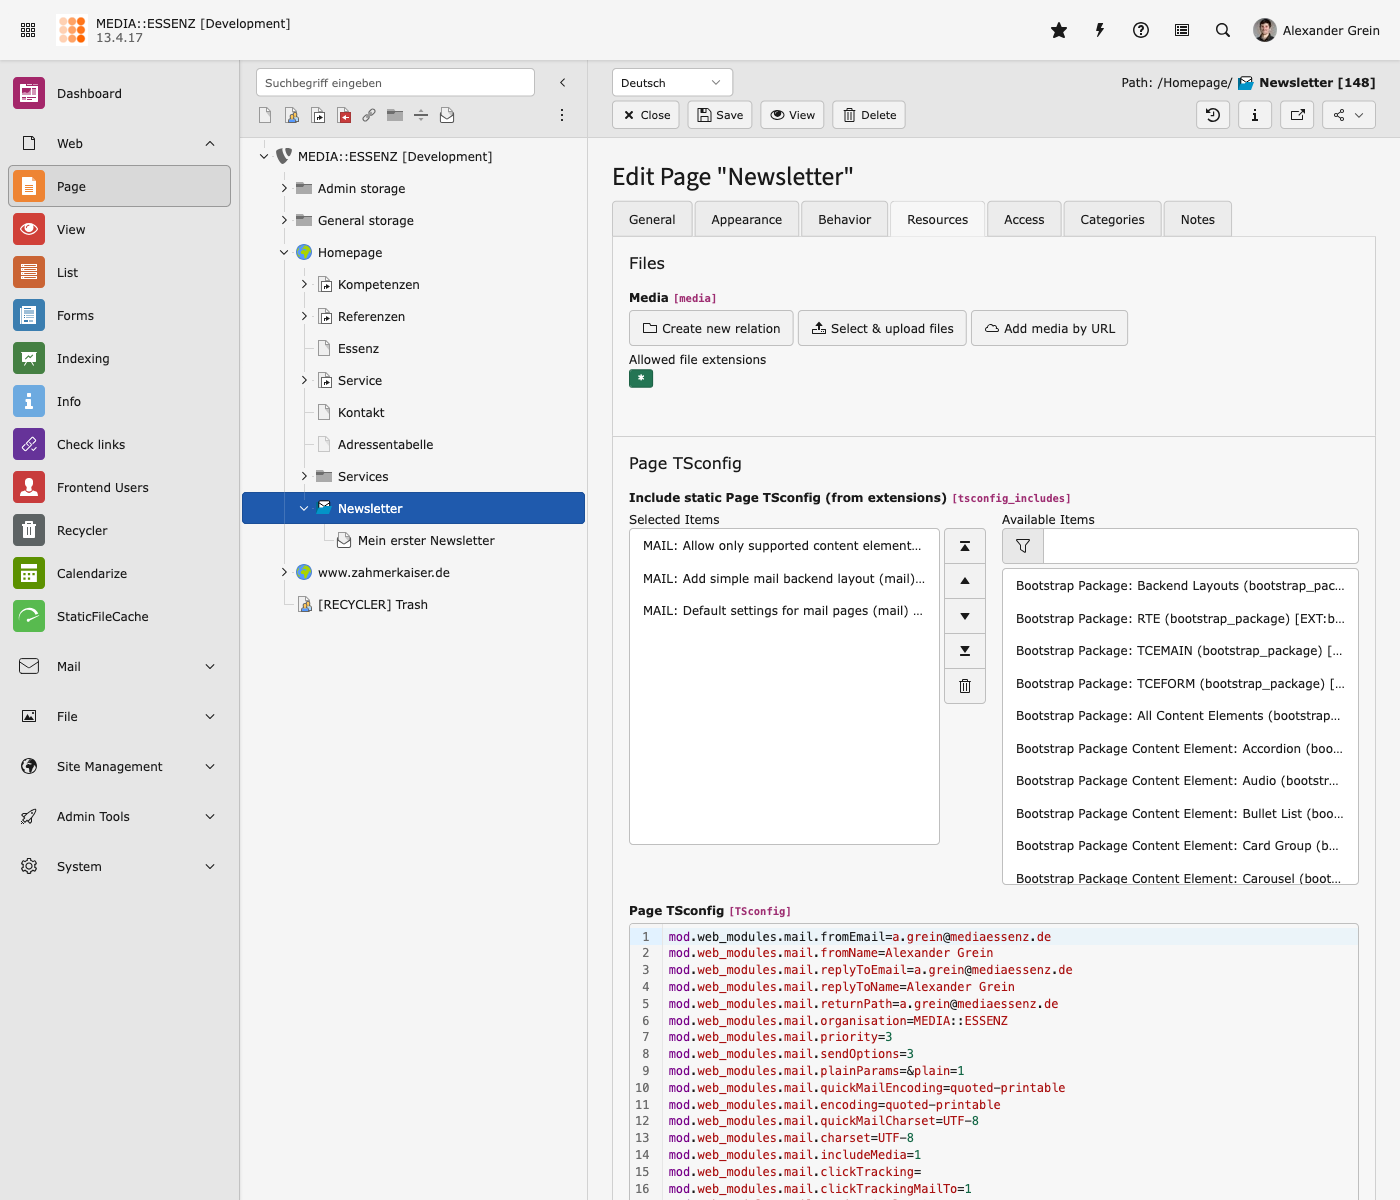Image resolution: width=1400 pixels, height=1200 pixels.
Task: Switch to the Categories tab
Action: coord(1112,219)
